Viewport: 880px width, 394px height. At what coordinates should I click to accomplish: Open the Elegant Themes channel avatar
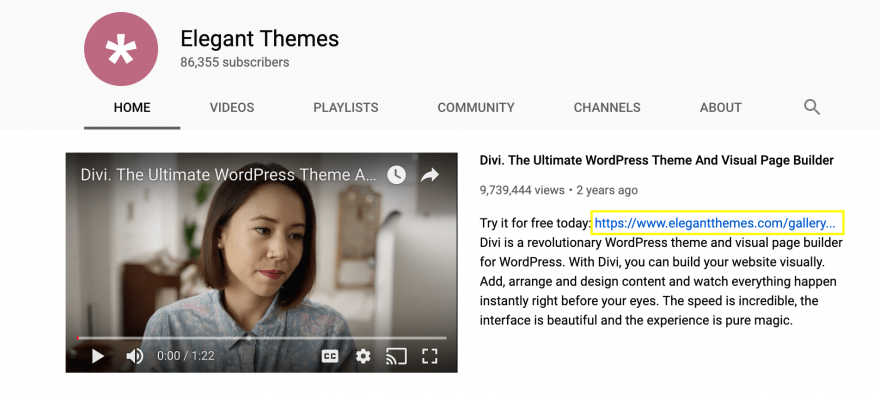121,49
